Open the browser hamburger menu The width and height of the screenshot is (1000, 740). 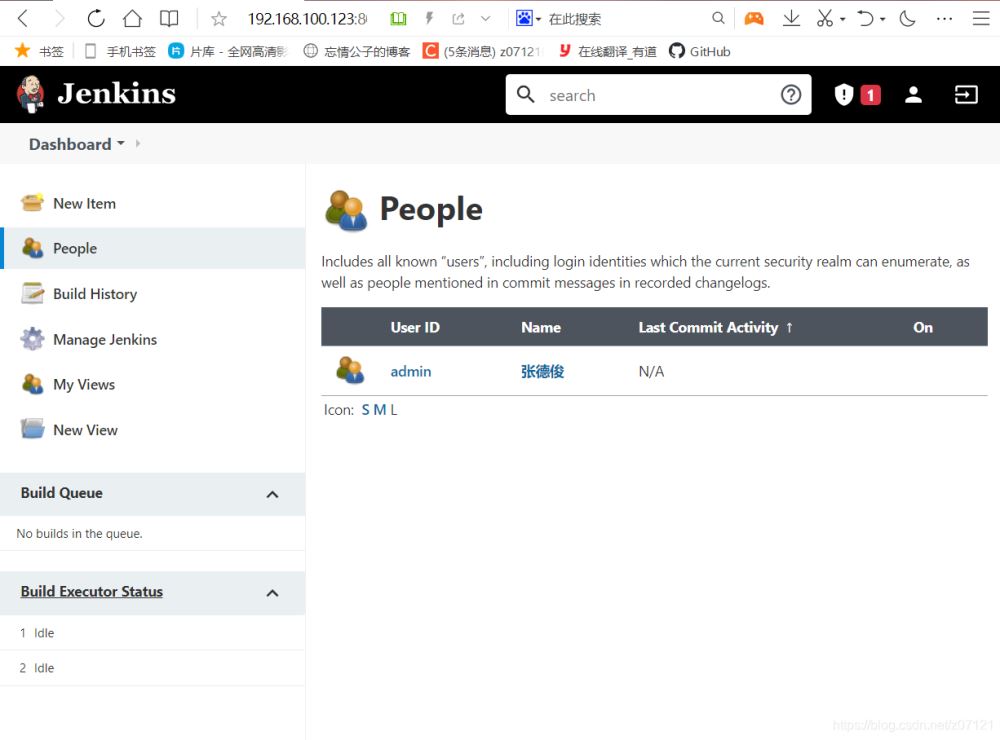[x=981, y=18]
